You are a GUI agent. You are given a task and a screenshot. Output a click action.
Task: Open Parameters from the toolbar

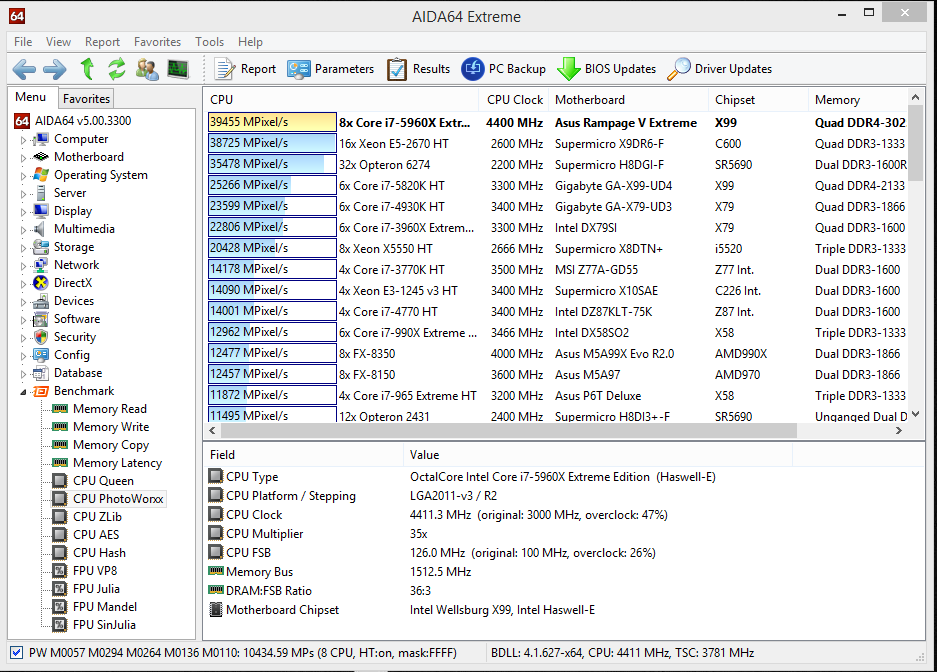point(330,69)
